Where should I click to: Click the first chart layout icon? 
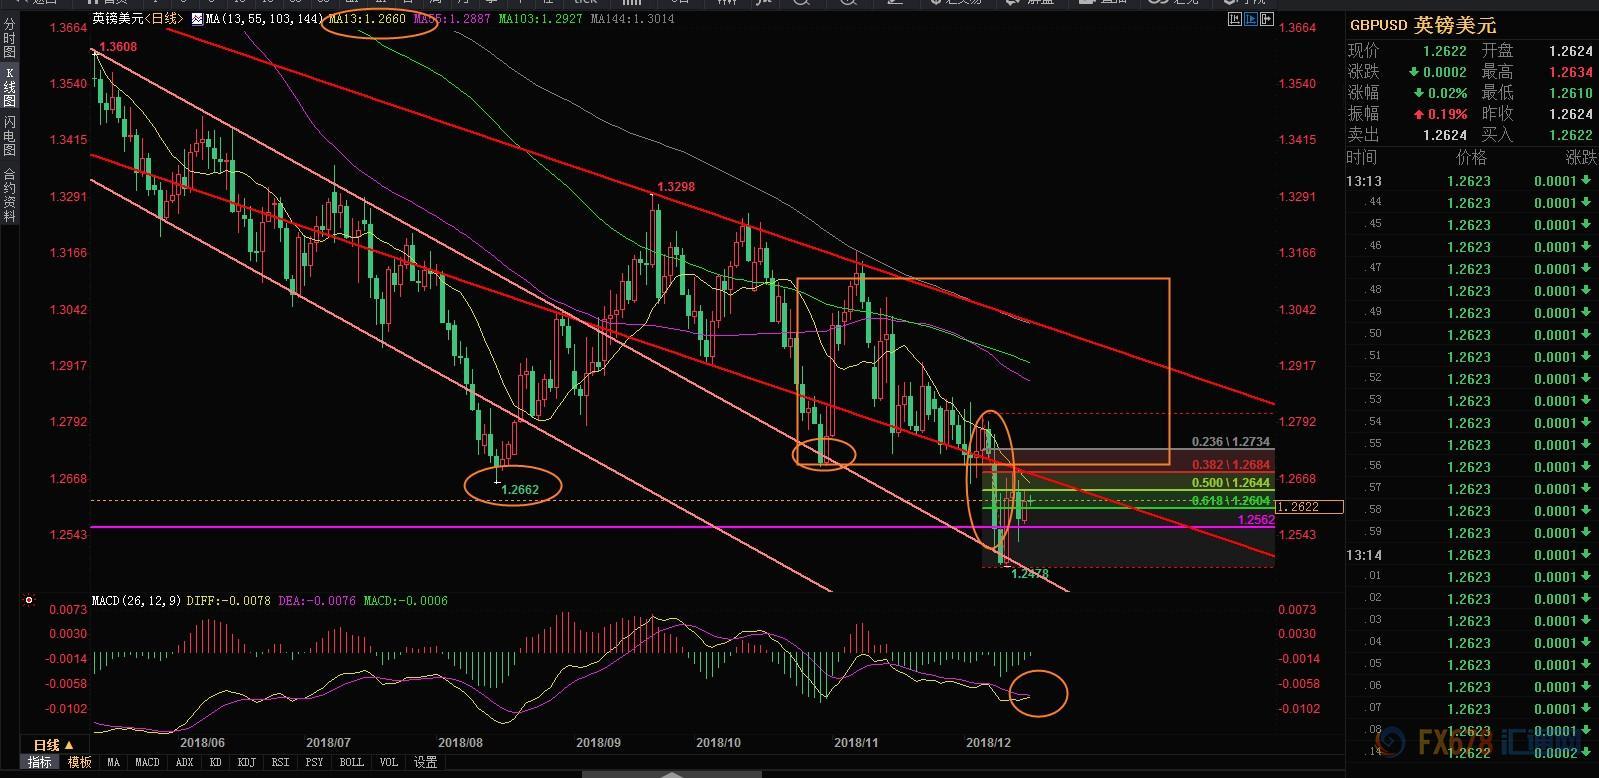pos(1234,18)
